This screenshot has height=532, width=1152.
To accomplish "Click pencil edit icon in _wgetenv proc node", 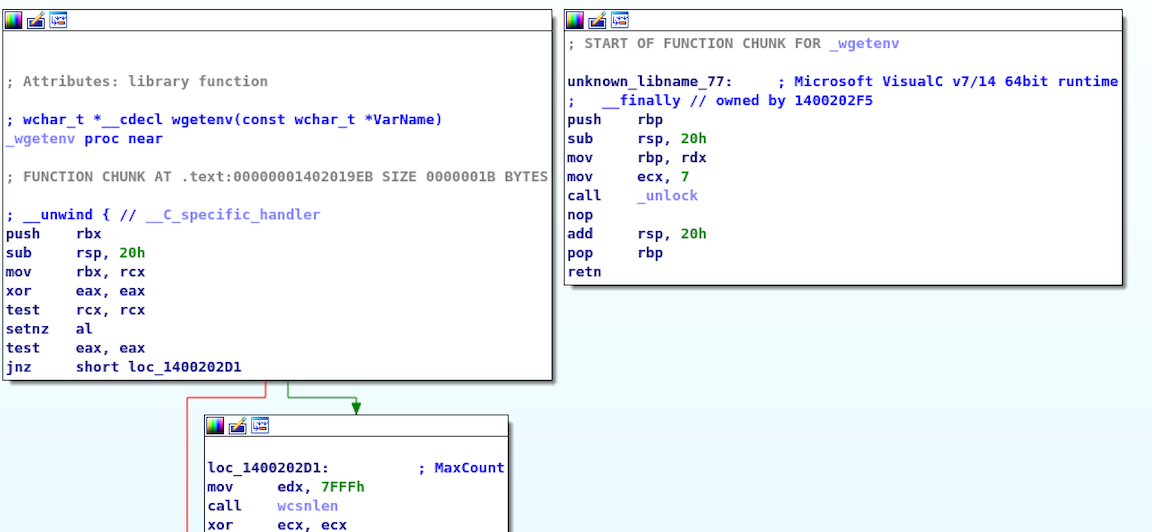I will (x=36, y=21).
